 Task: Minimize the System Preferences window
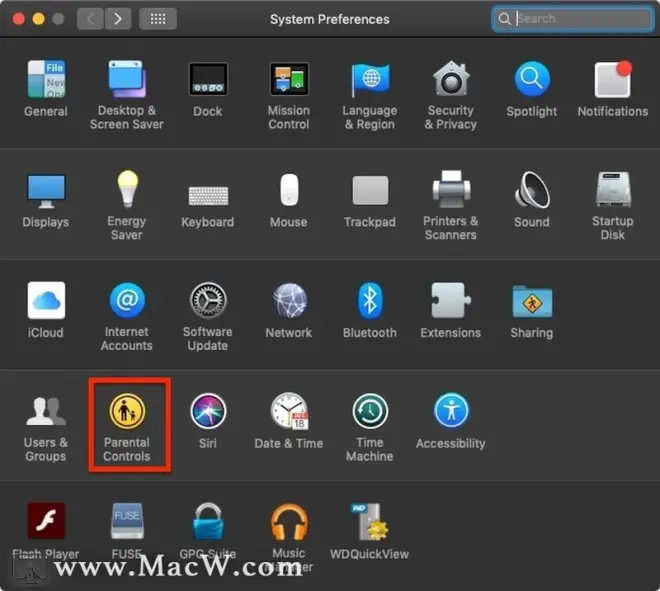coord(38,19)
